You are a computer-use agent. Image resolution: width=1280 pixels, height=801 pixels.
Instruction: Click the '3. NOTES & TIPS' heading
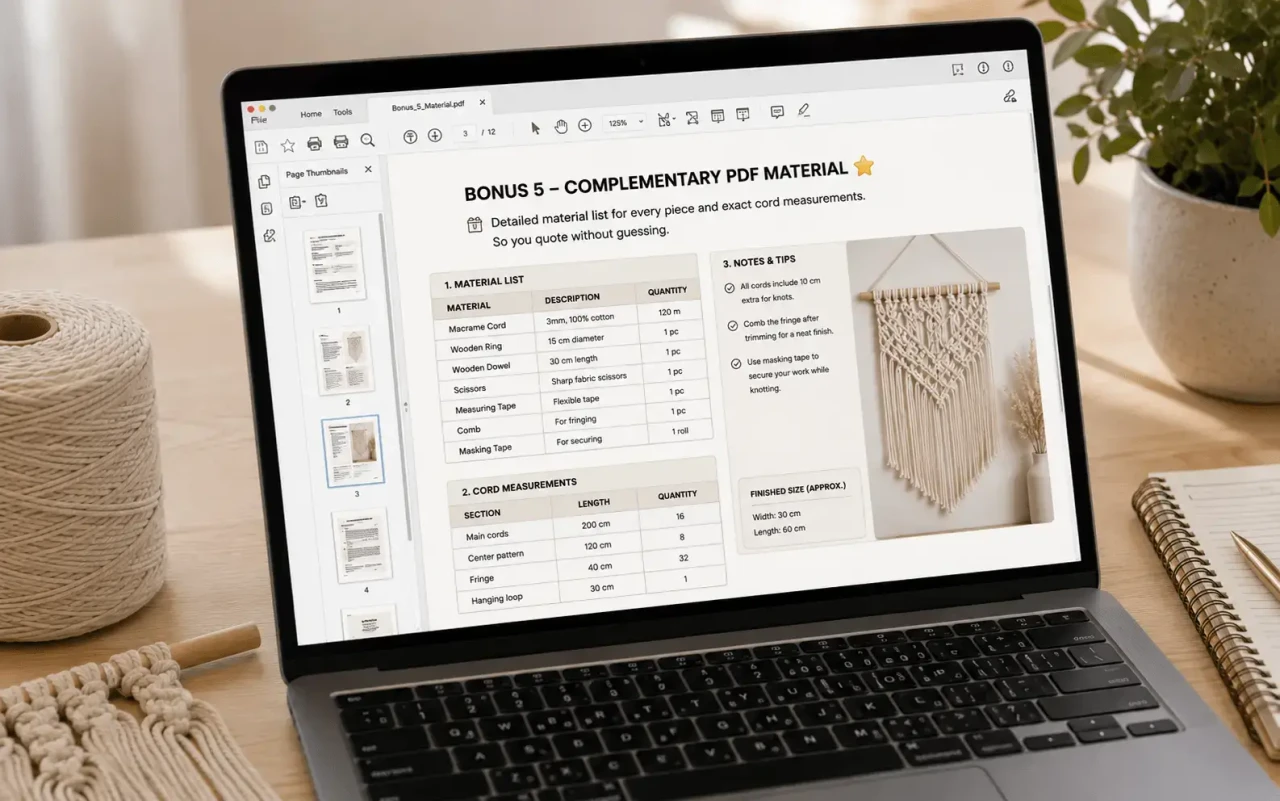tap(759, 262)
